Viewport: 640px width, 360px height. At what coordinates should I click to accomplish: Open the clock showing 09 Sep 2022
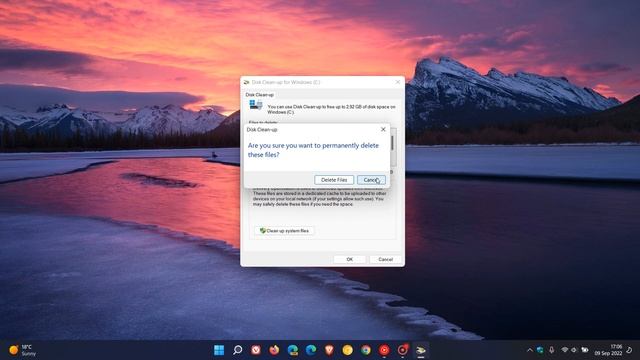point(608,350)
